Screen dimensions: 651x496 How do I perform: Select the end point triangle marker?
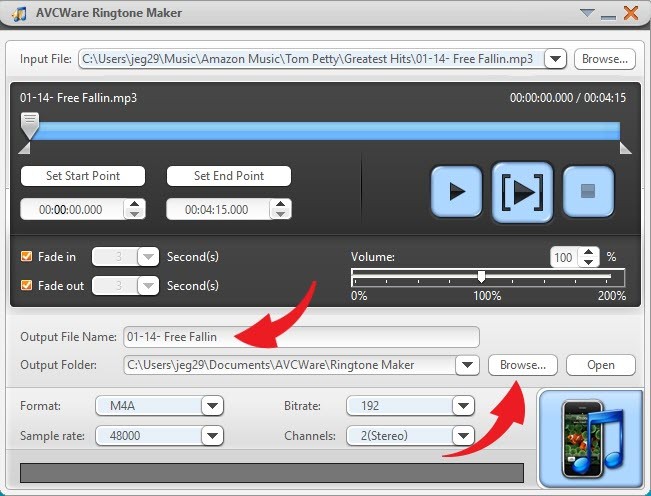pyautogui.click(x=625, y=148)
